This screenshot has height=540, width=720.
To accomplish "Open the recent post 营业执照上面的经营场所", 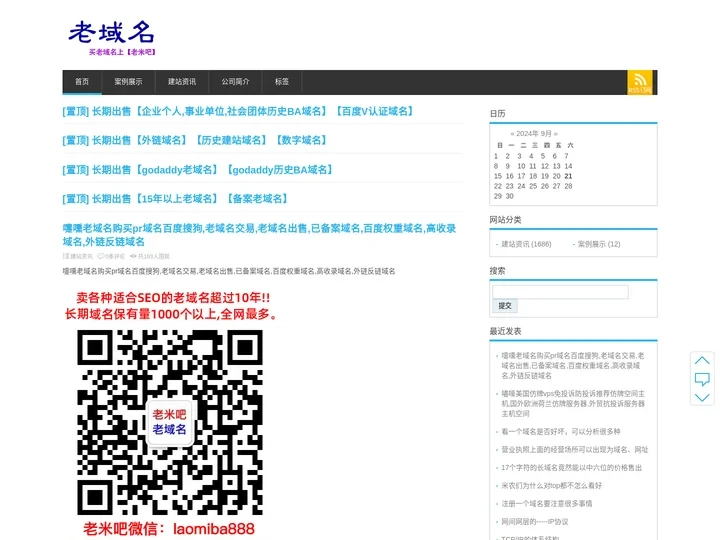I will [x=575, y=450].
